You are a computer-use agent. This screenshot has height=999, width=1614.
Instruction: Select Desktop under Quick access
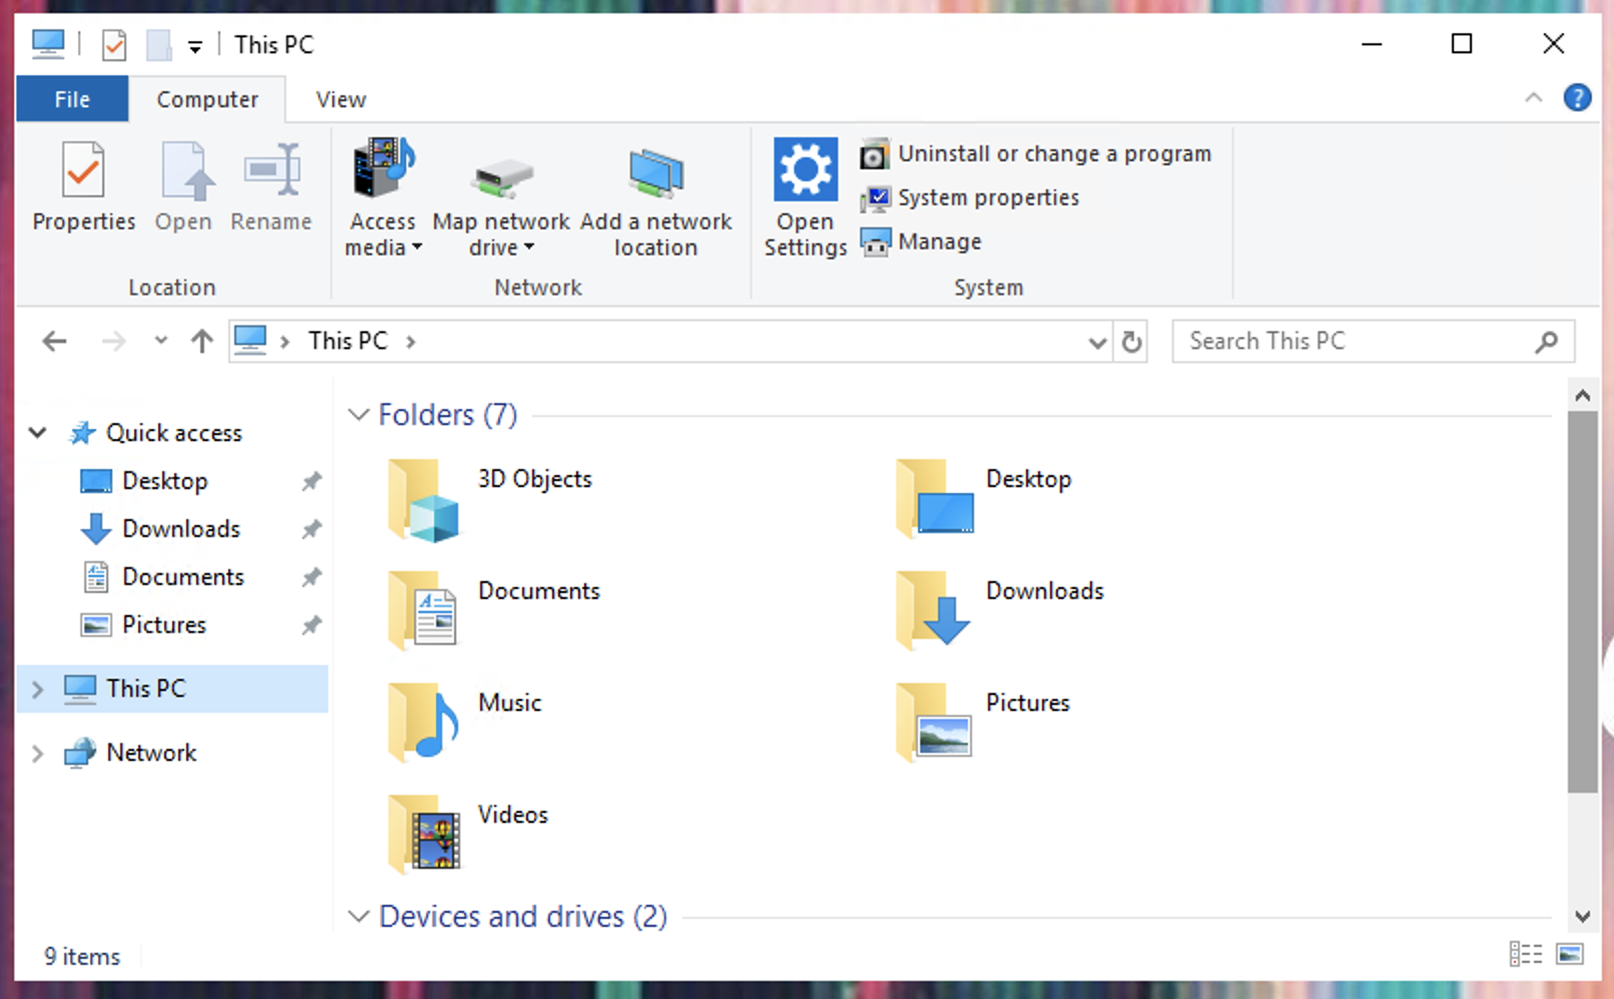coord(164,481)
